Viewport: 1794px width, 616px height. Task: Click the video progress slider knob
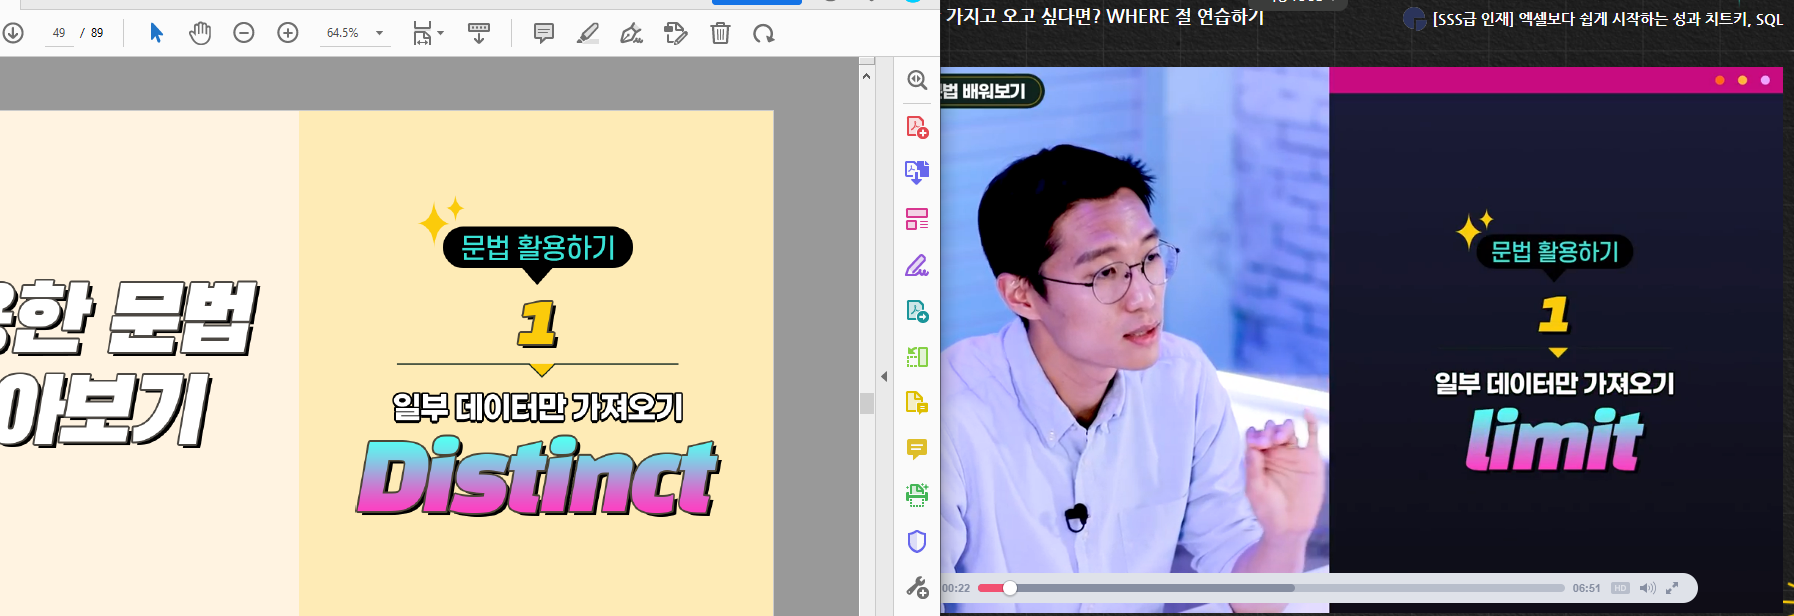point(1010,588)
